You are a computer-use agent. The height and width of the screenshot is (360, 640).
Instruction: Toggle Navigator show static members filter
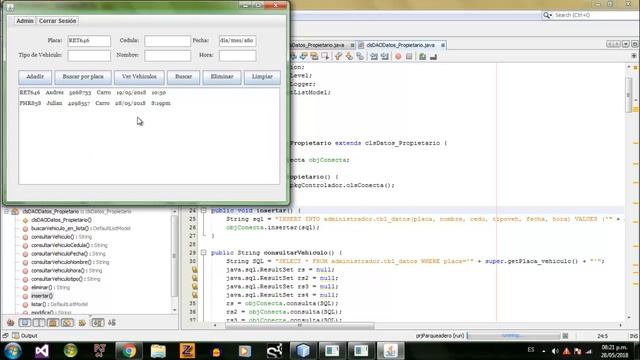coord(39,323)
